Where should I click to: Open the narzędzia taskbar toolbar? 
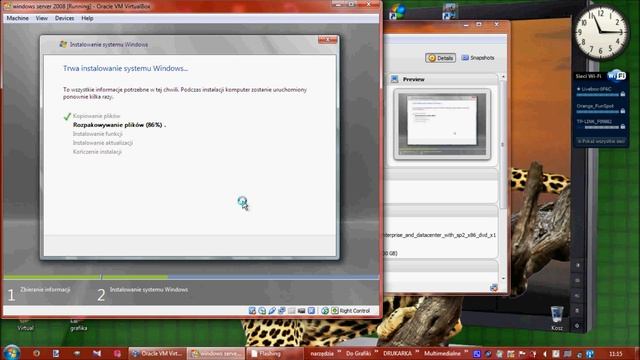322,353
